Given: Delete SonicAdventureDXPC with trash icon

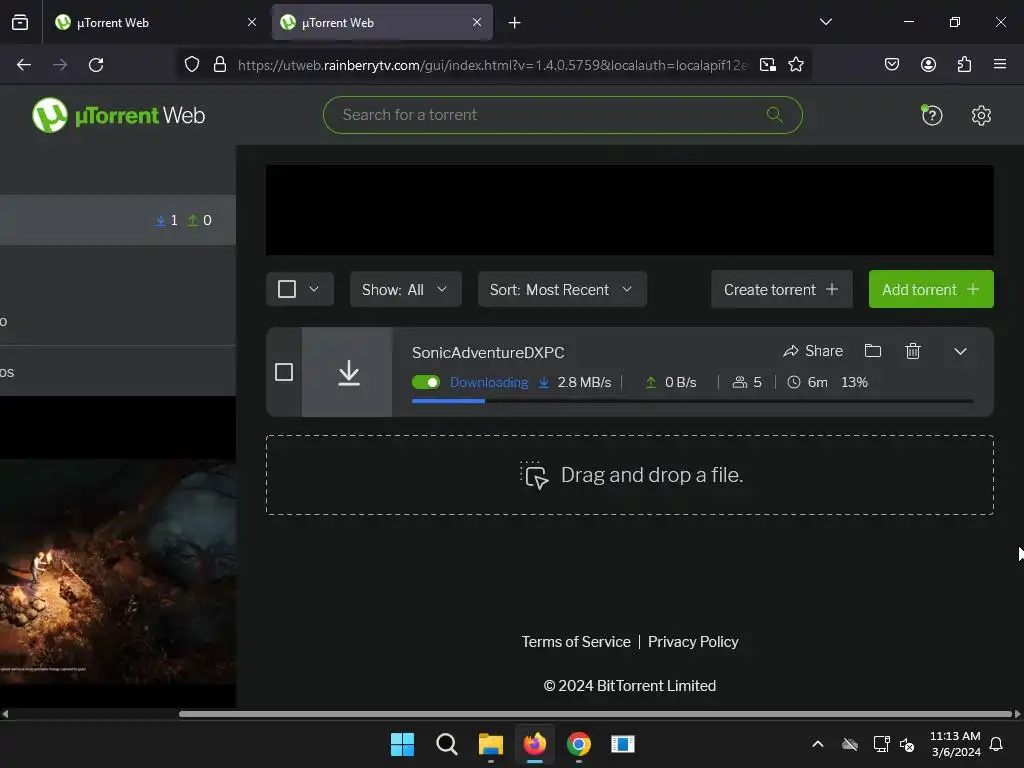Looking at the screenshot, I should (913, 351).
